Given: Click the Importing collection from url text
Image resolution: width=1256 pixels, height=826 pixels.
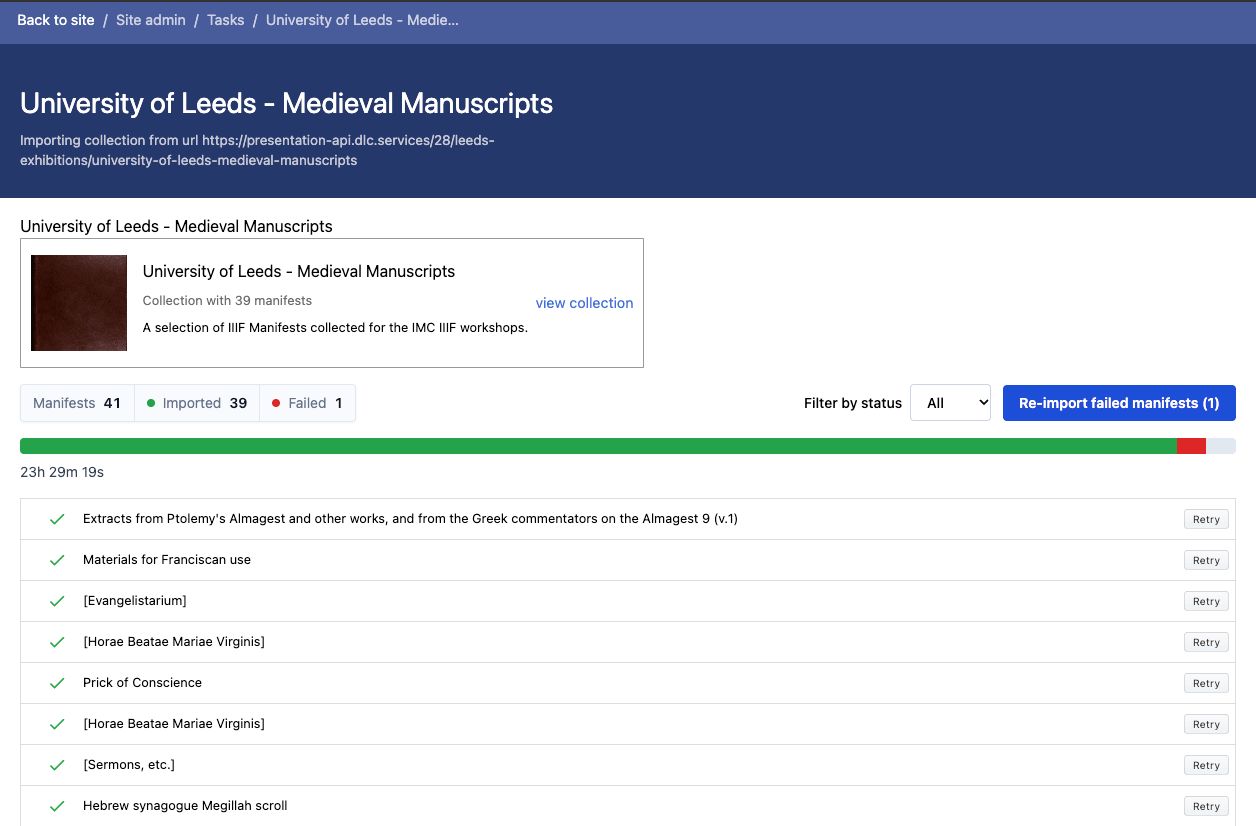Looking at the screenshot, I should click(x=257, y=150).
